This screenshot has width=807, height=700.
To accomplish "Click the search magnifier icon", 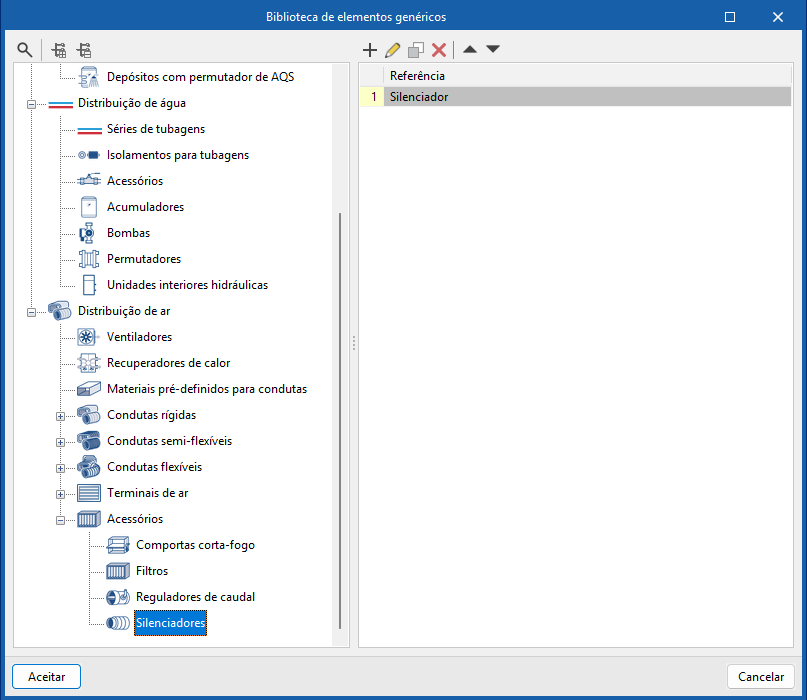I will 24,49.
